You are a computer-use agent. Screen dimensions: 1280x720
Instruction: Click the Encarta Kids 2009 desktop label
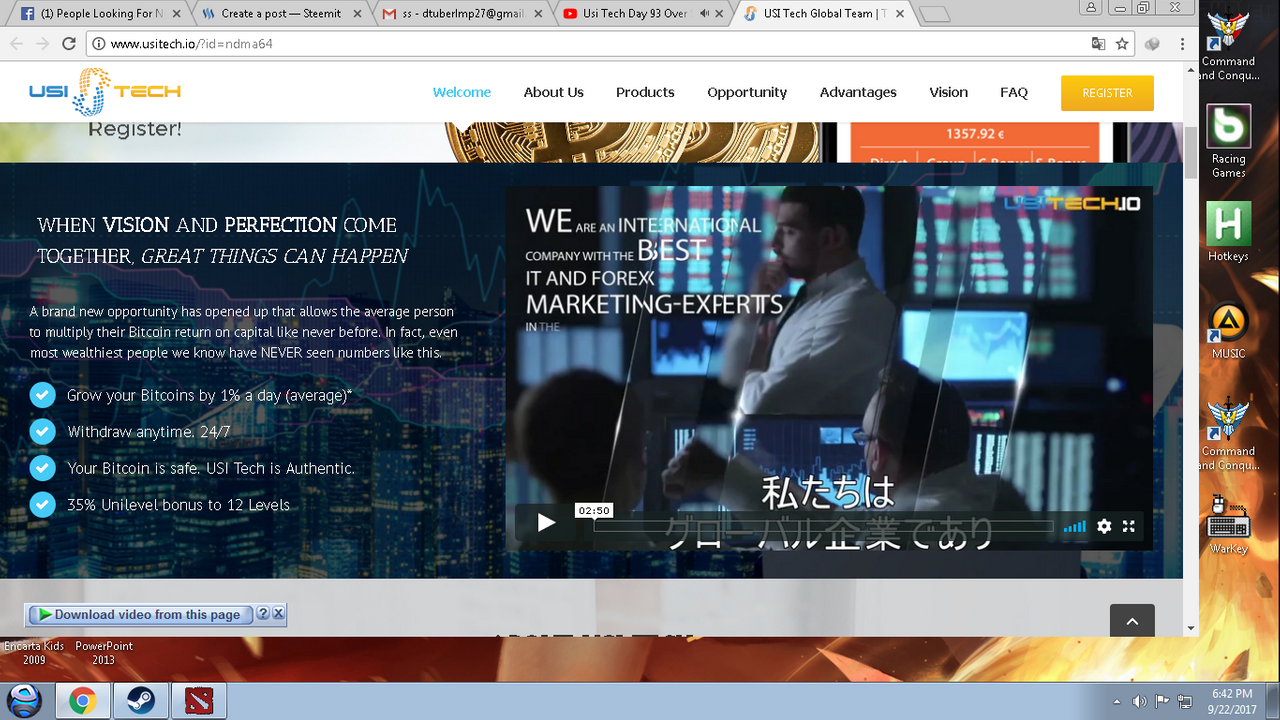pyautogui.click(x=34, y=652)
